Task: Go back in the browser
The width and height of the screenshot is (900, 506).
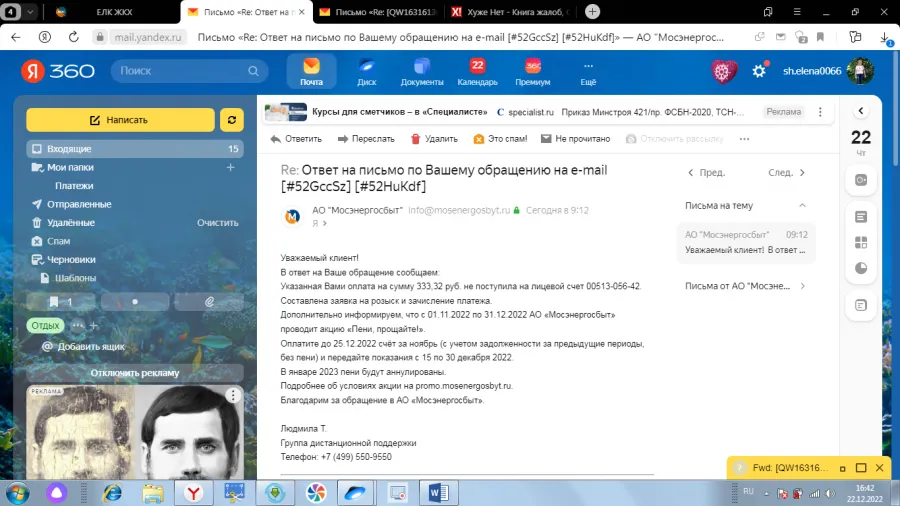Action: [x=16, y=37]
